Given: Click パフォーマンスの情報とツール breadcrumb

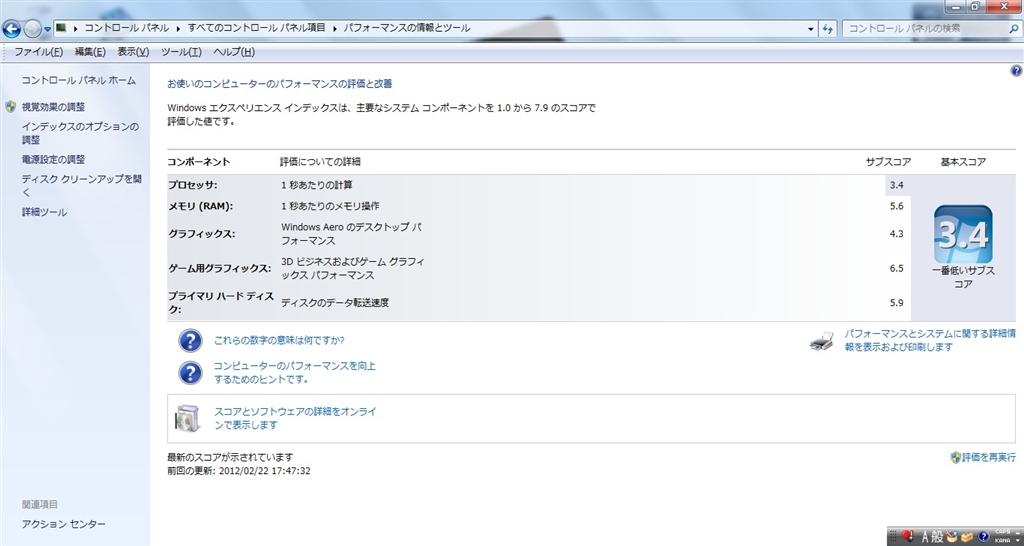Looking at the screenshot, I should pos(407,28).
